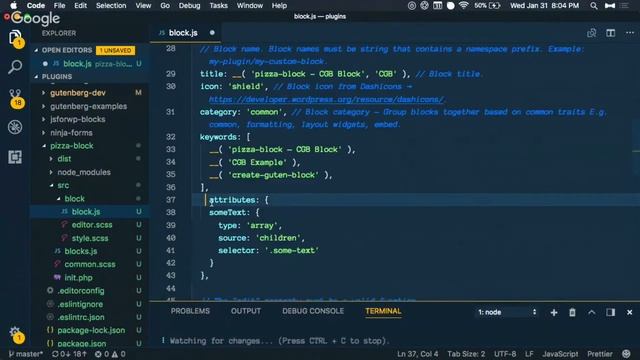Click the errors and warnings status indicator

tap(110, 354)
